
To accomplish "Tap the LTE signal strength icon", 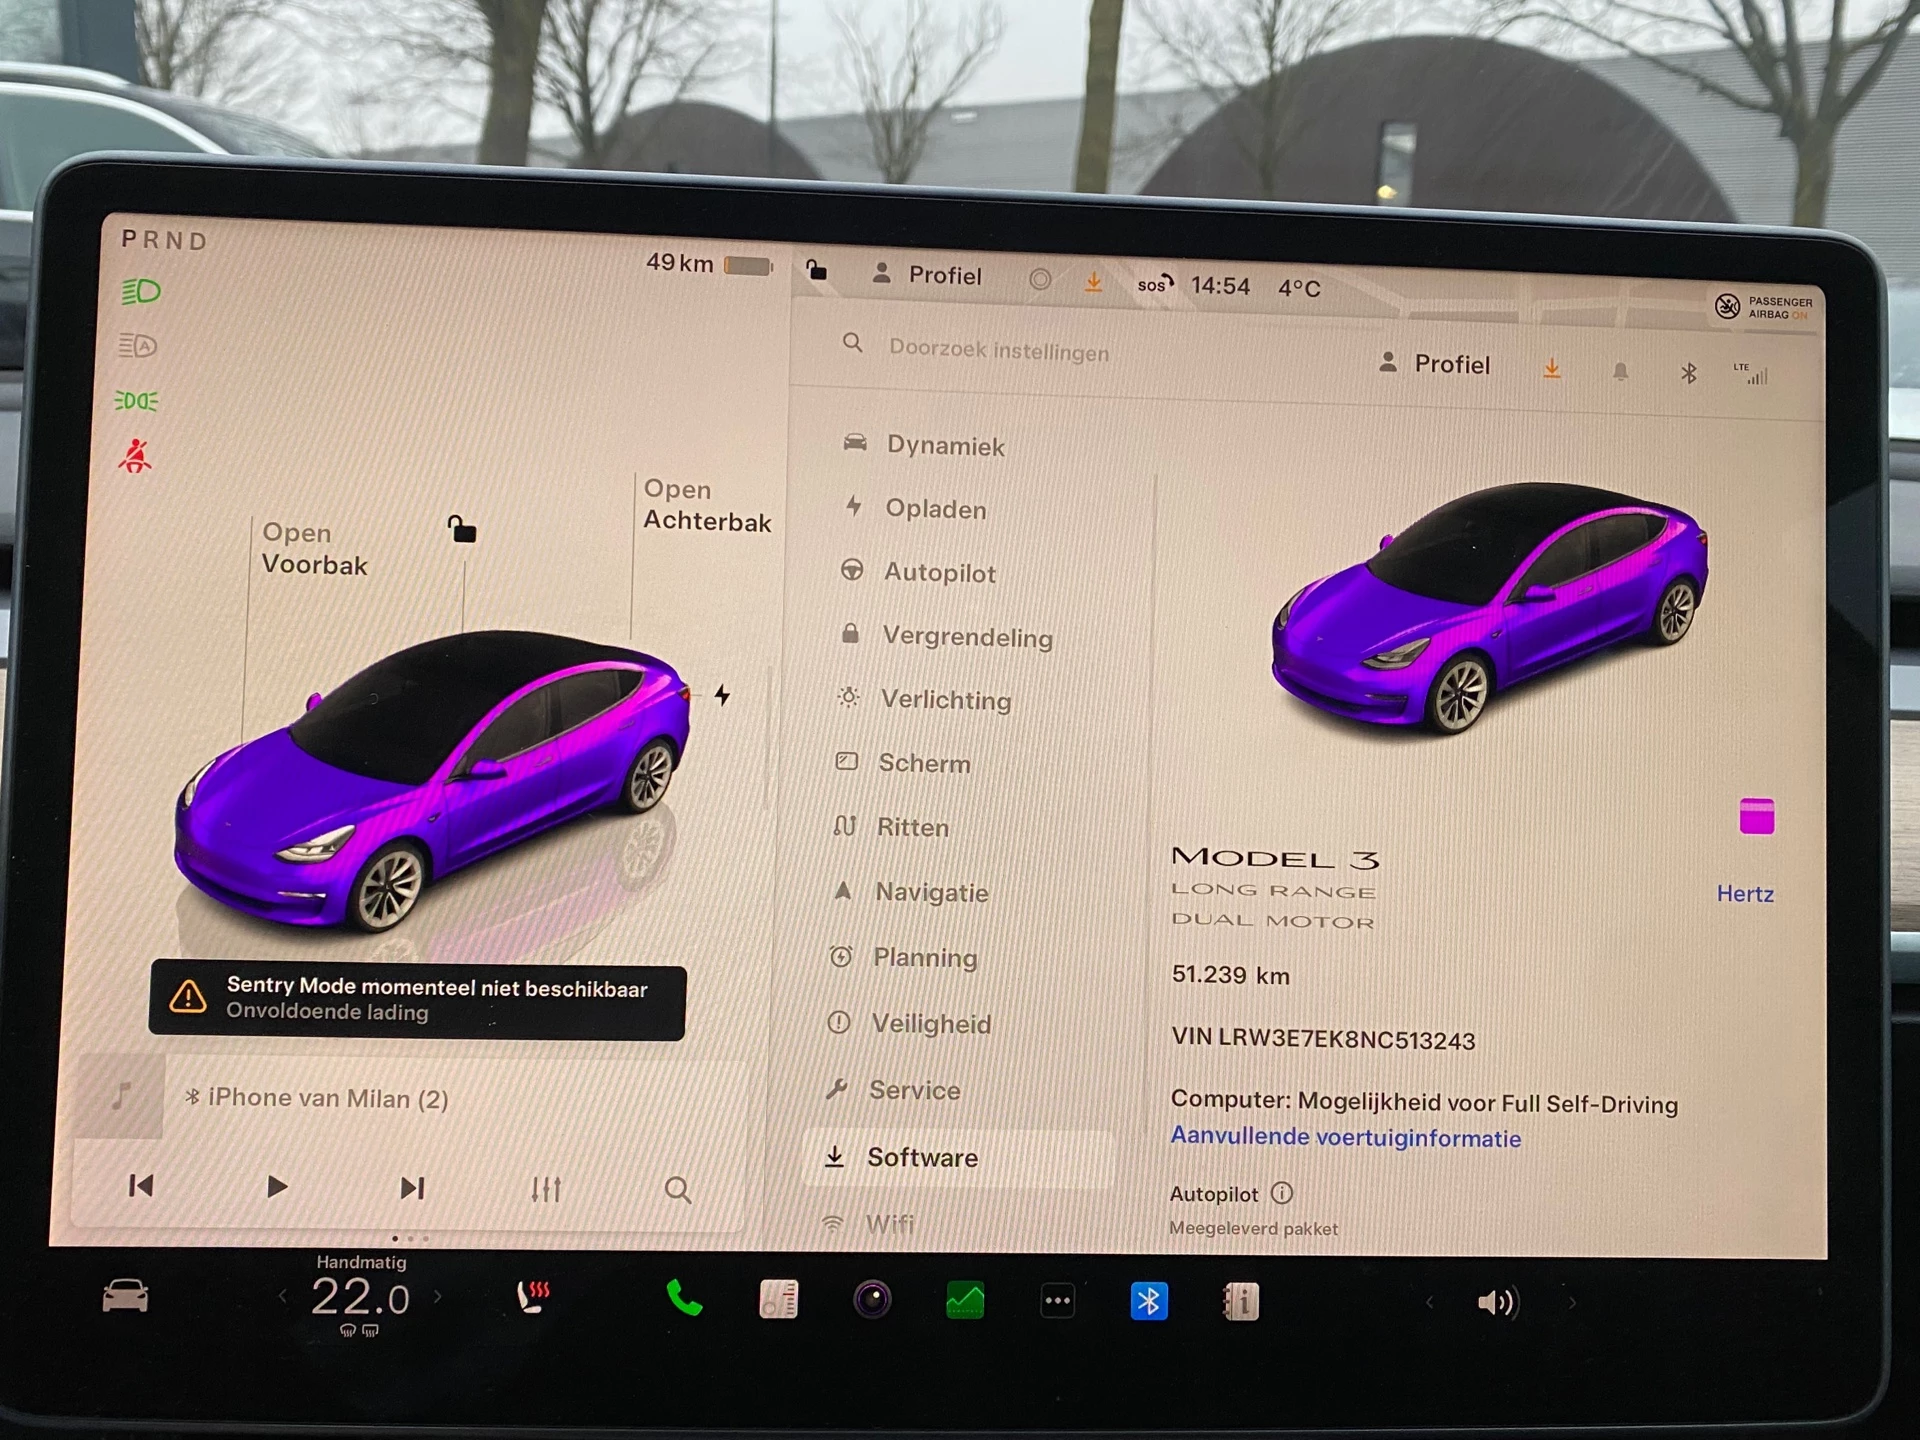I will point(1751,373).
